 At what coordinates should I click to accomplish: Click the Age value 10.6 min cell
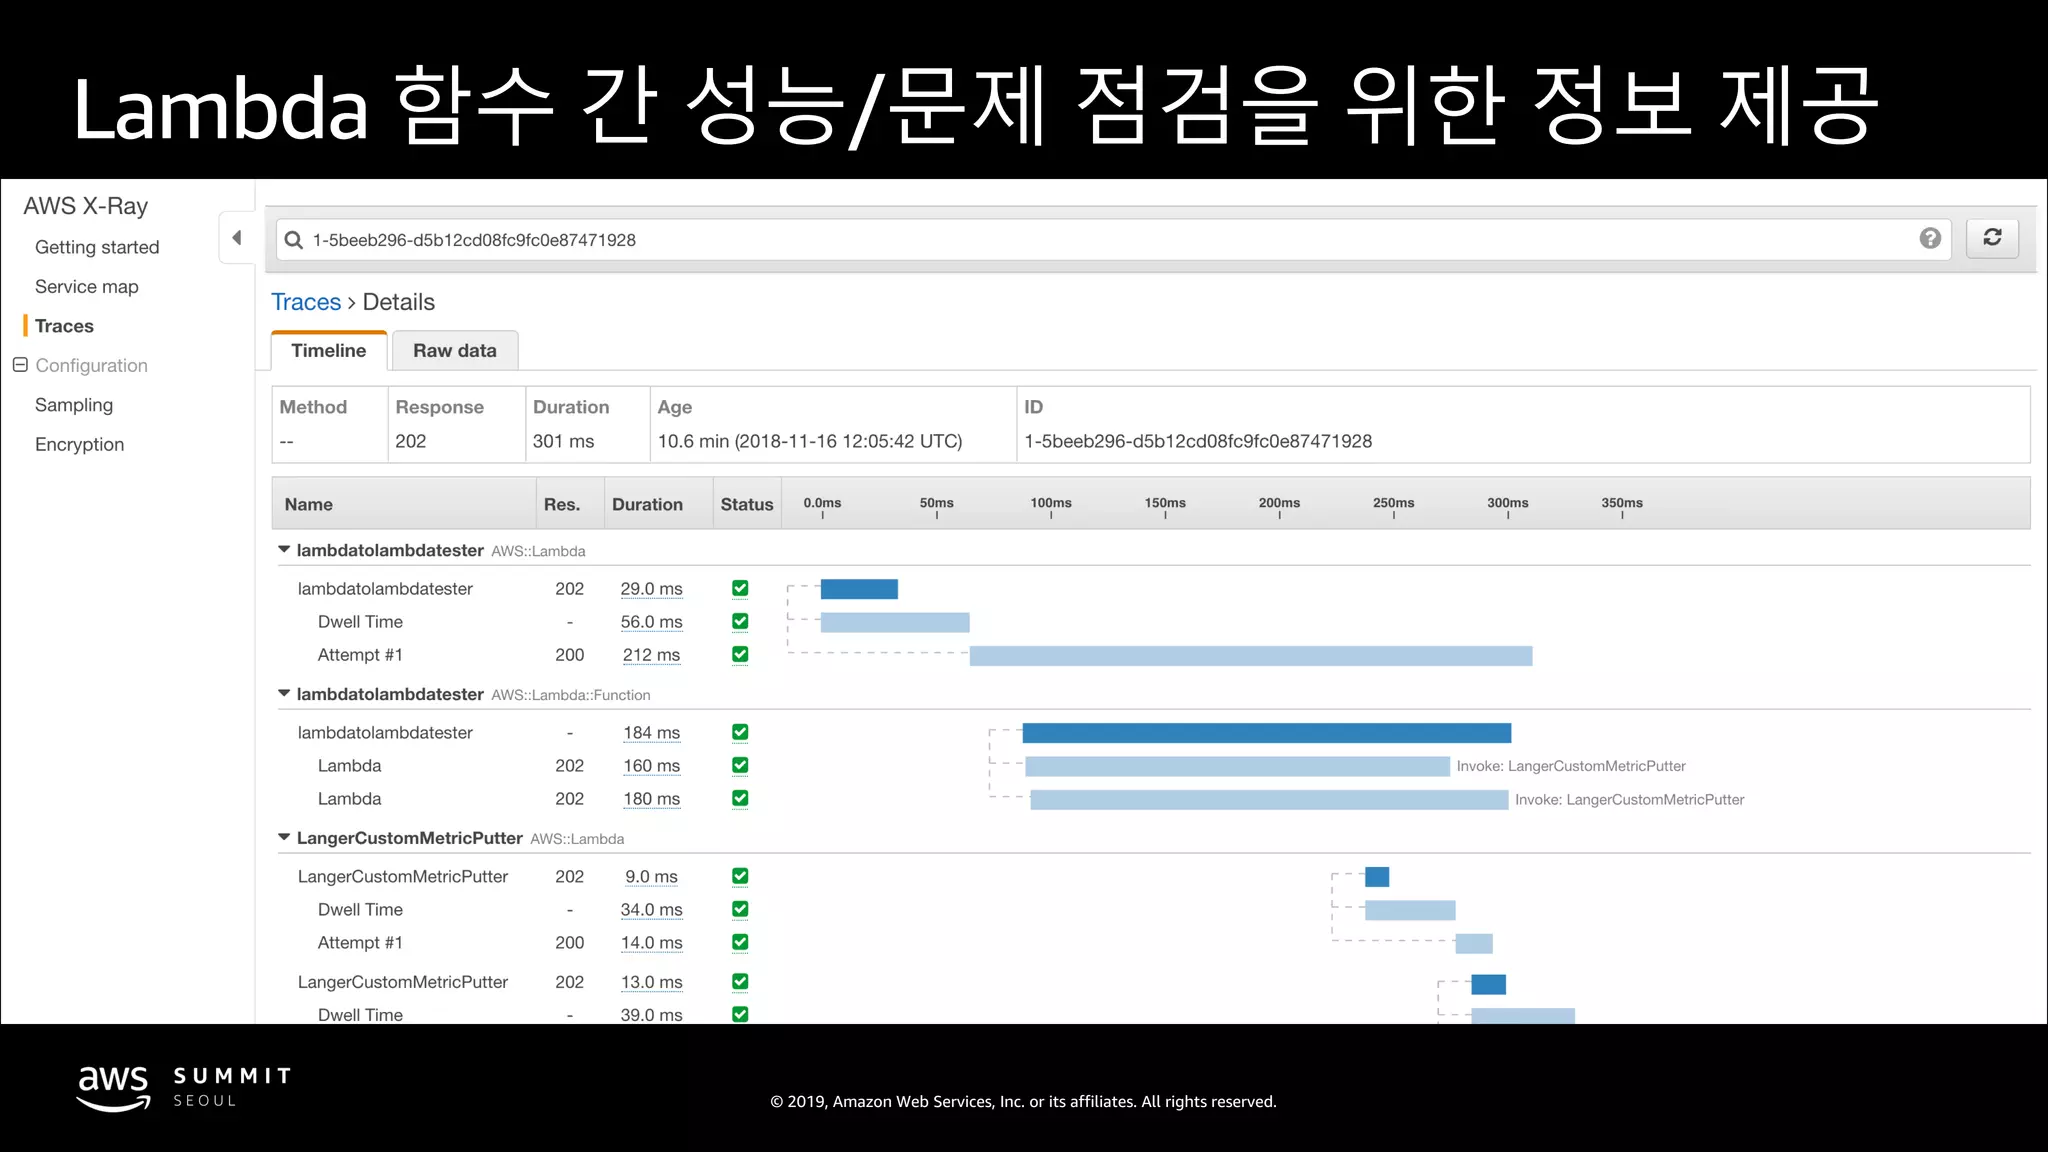click(x=810, y=441)
